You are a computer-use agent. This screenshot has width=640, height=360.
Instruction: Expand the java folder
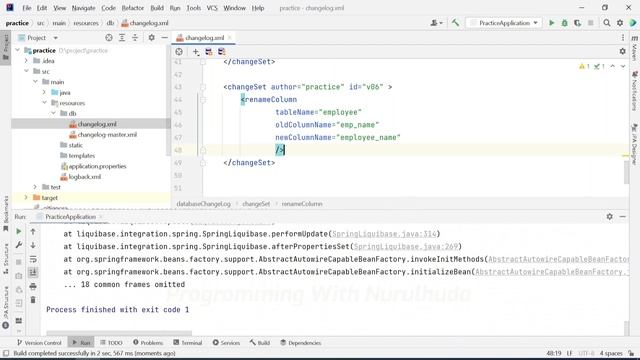[44, 92]
